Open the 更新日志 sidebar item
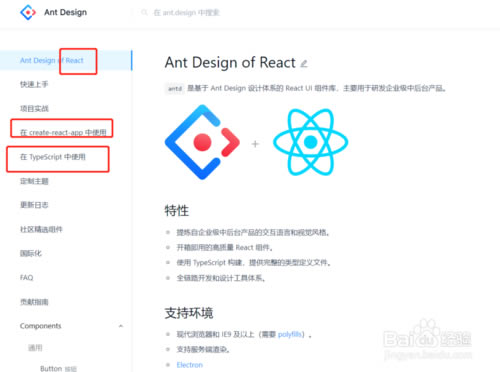This screenshot has width=500, height=372. (x=34, y=205)
